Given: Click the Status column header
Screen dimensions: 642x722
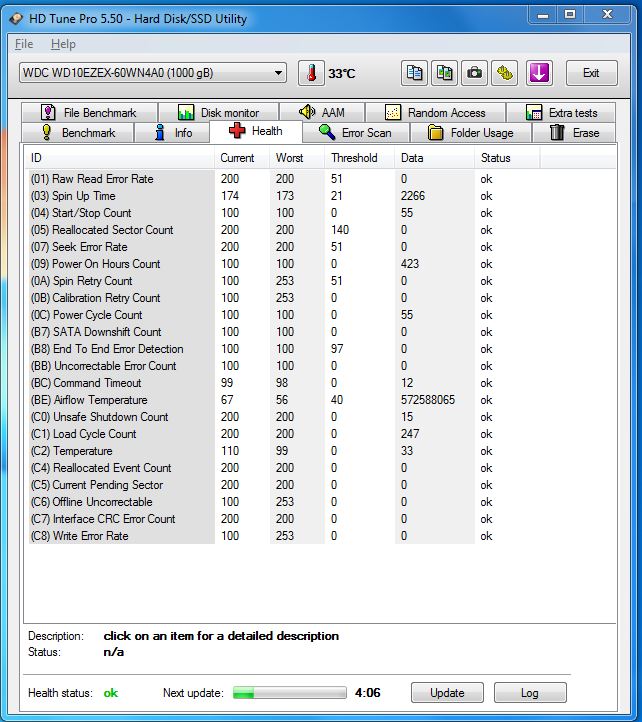Looking at the screenshot, I should 507,158.
